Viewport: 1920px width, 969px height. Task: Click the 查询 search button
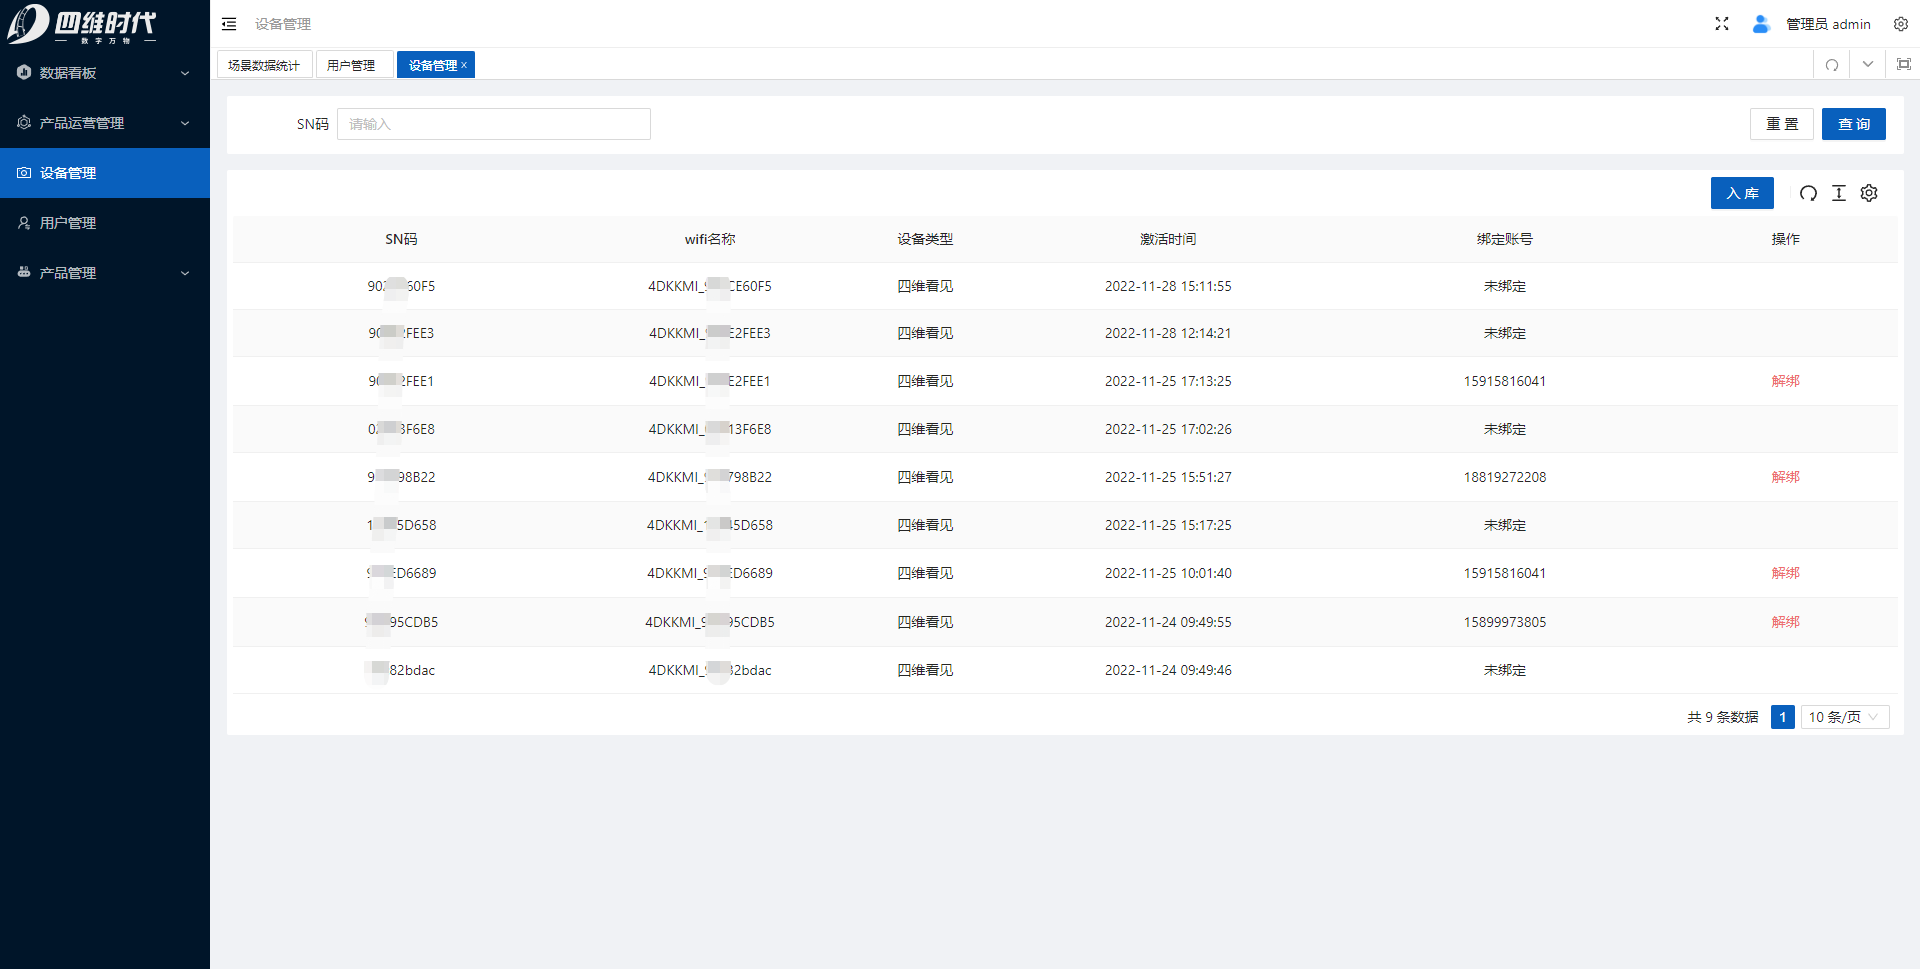coord(1853,124)
